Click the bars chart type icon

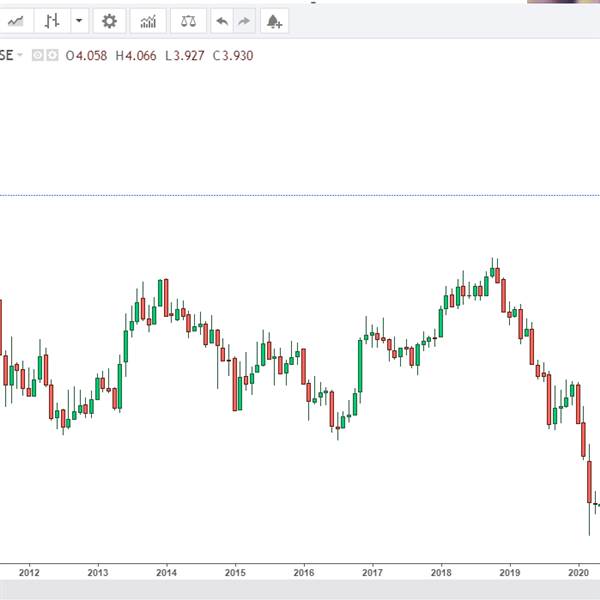click(52, 21)
